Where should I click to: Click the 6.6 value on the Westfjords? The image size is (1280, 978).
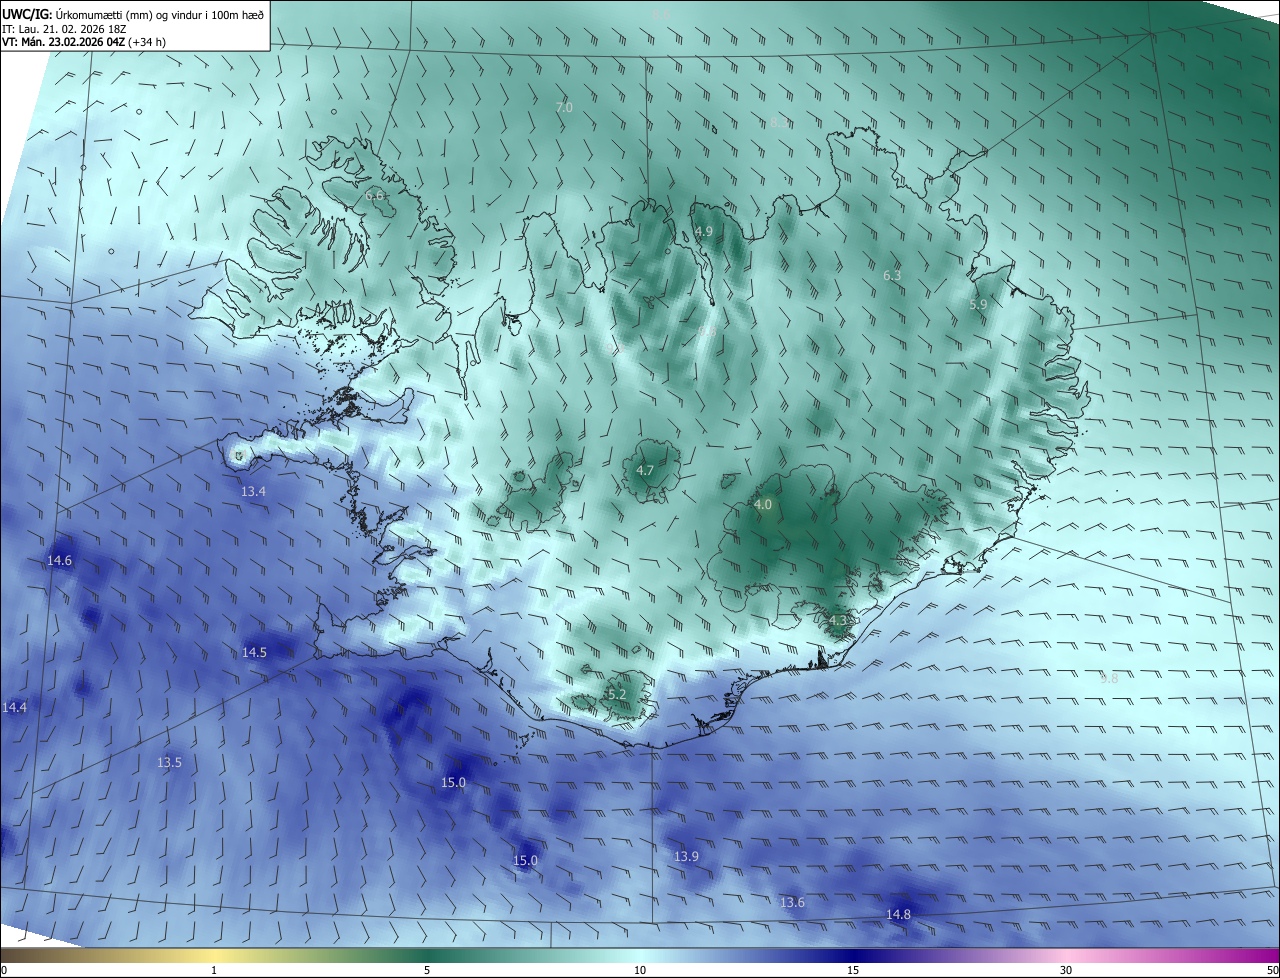(375, 196)
